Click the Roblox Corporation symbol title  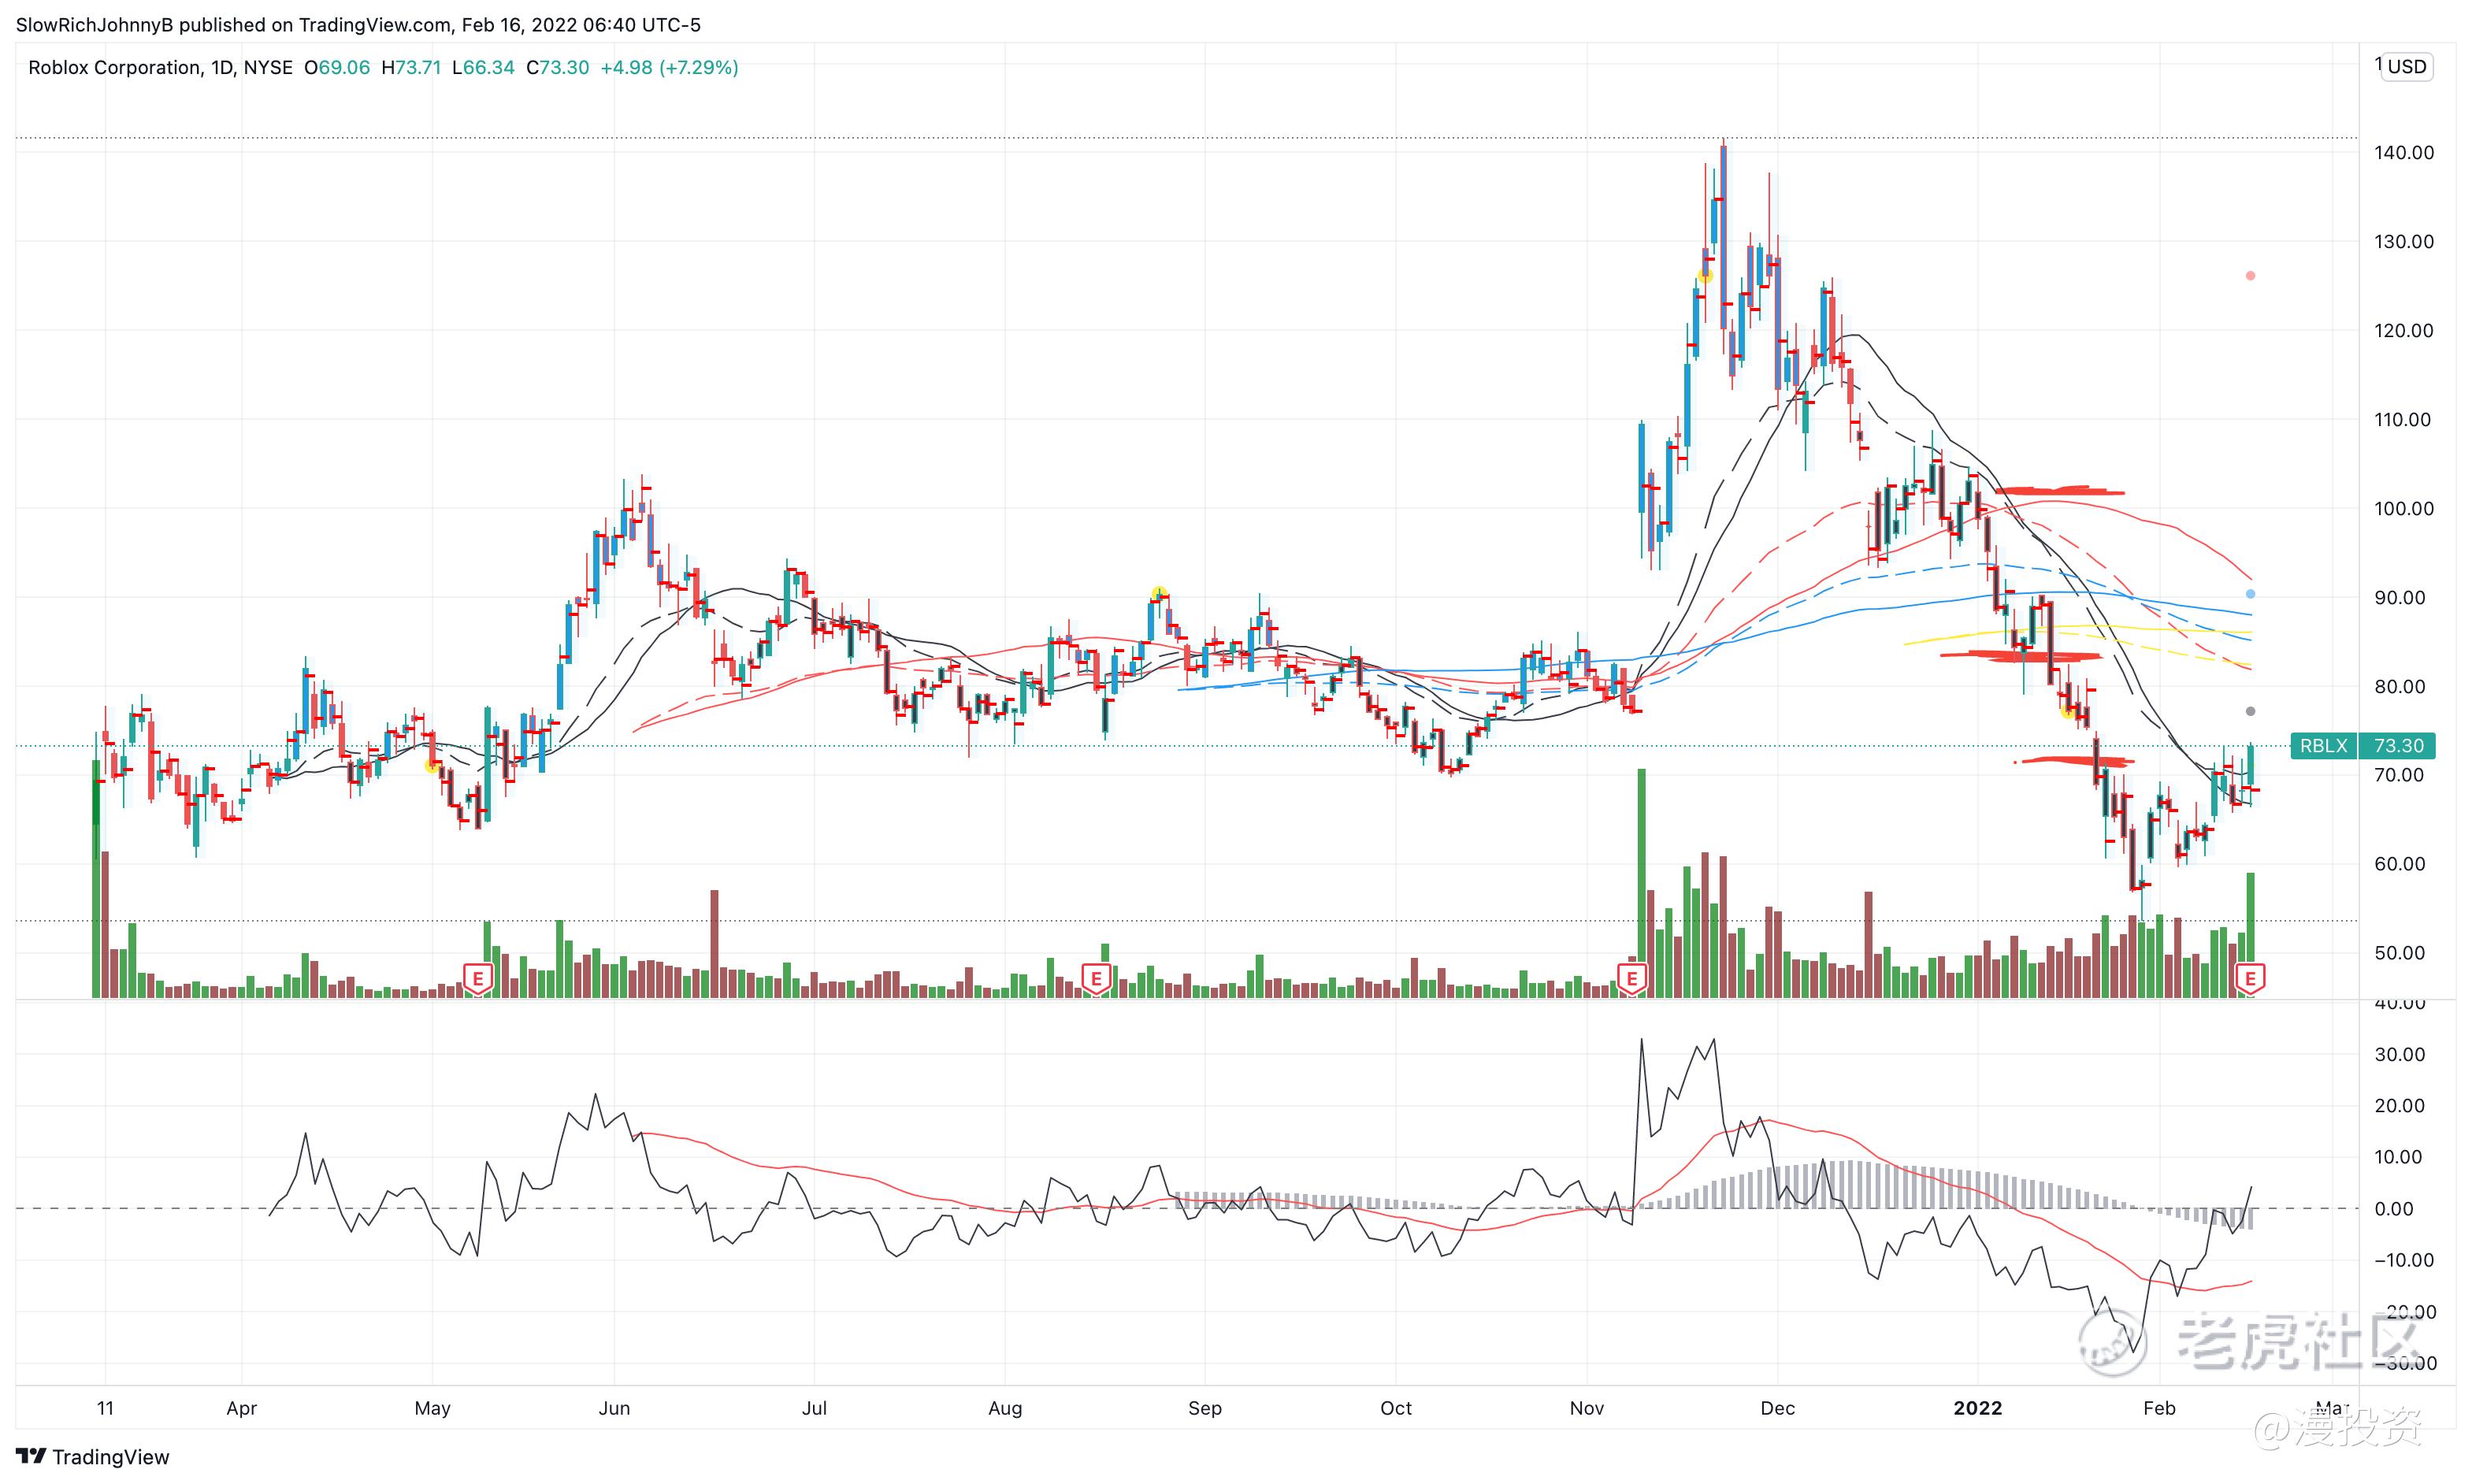tap(115, 68)
